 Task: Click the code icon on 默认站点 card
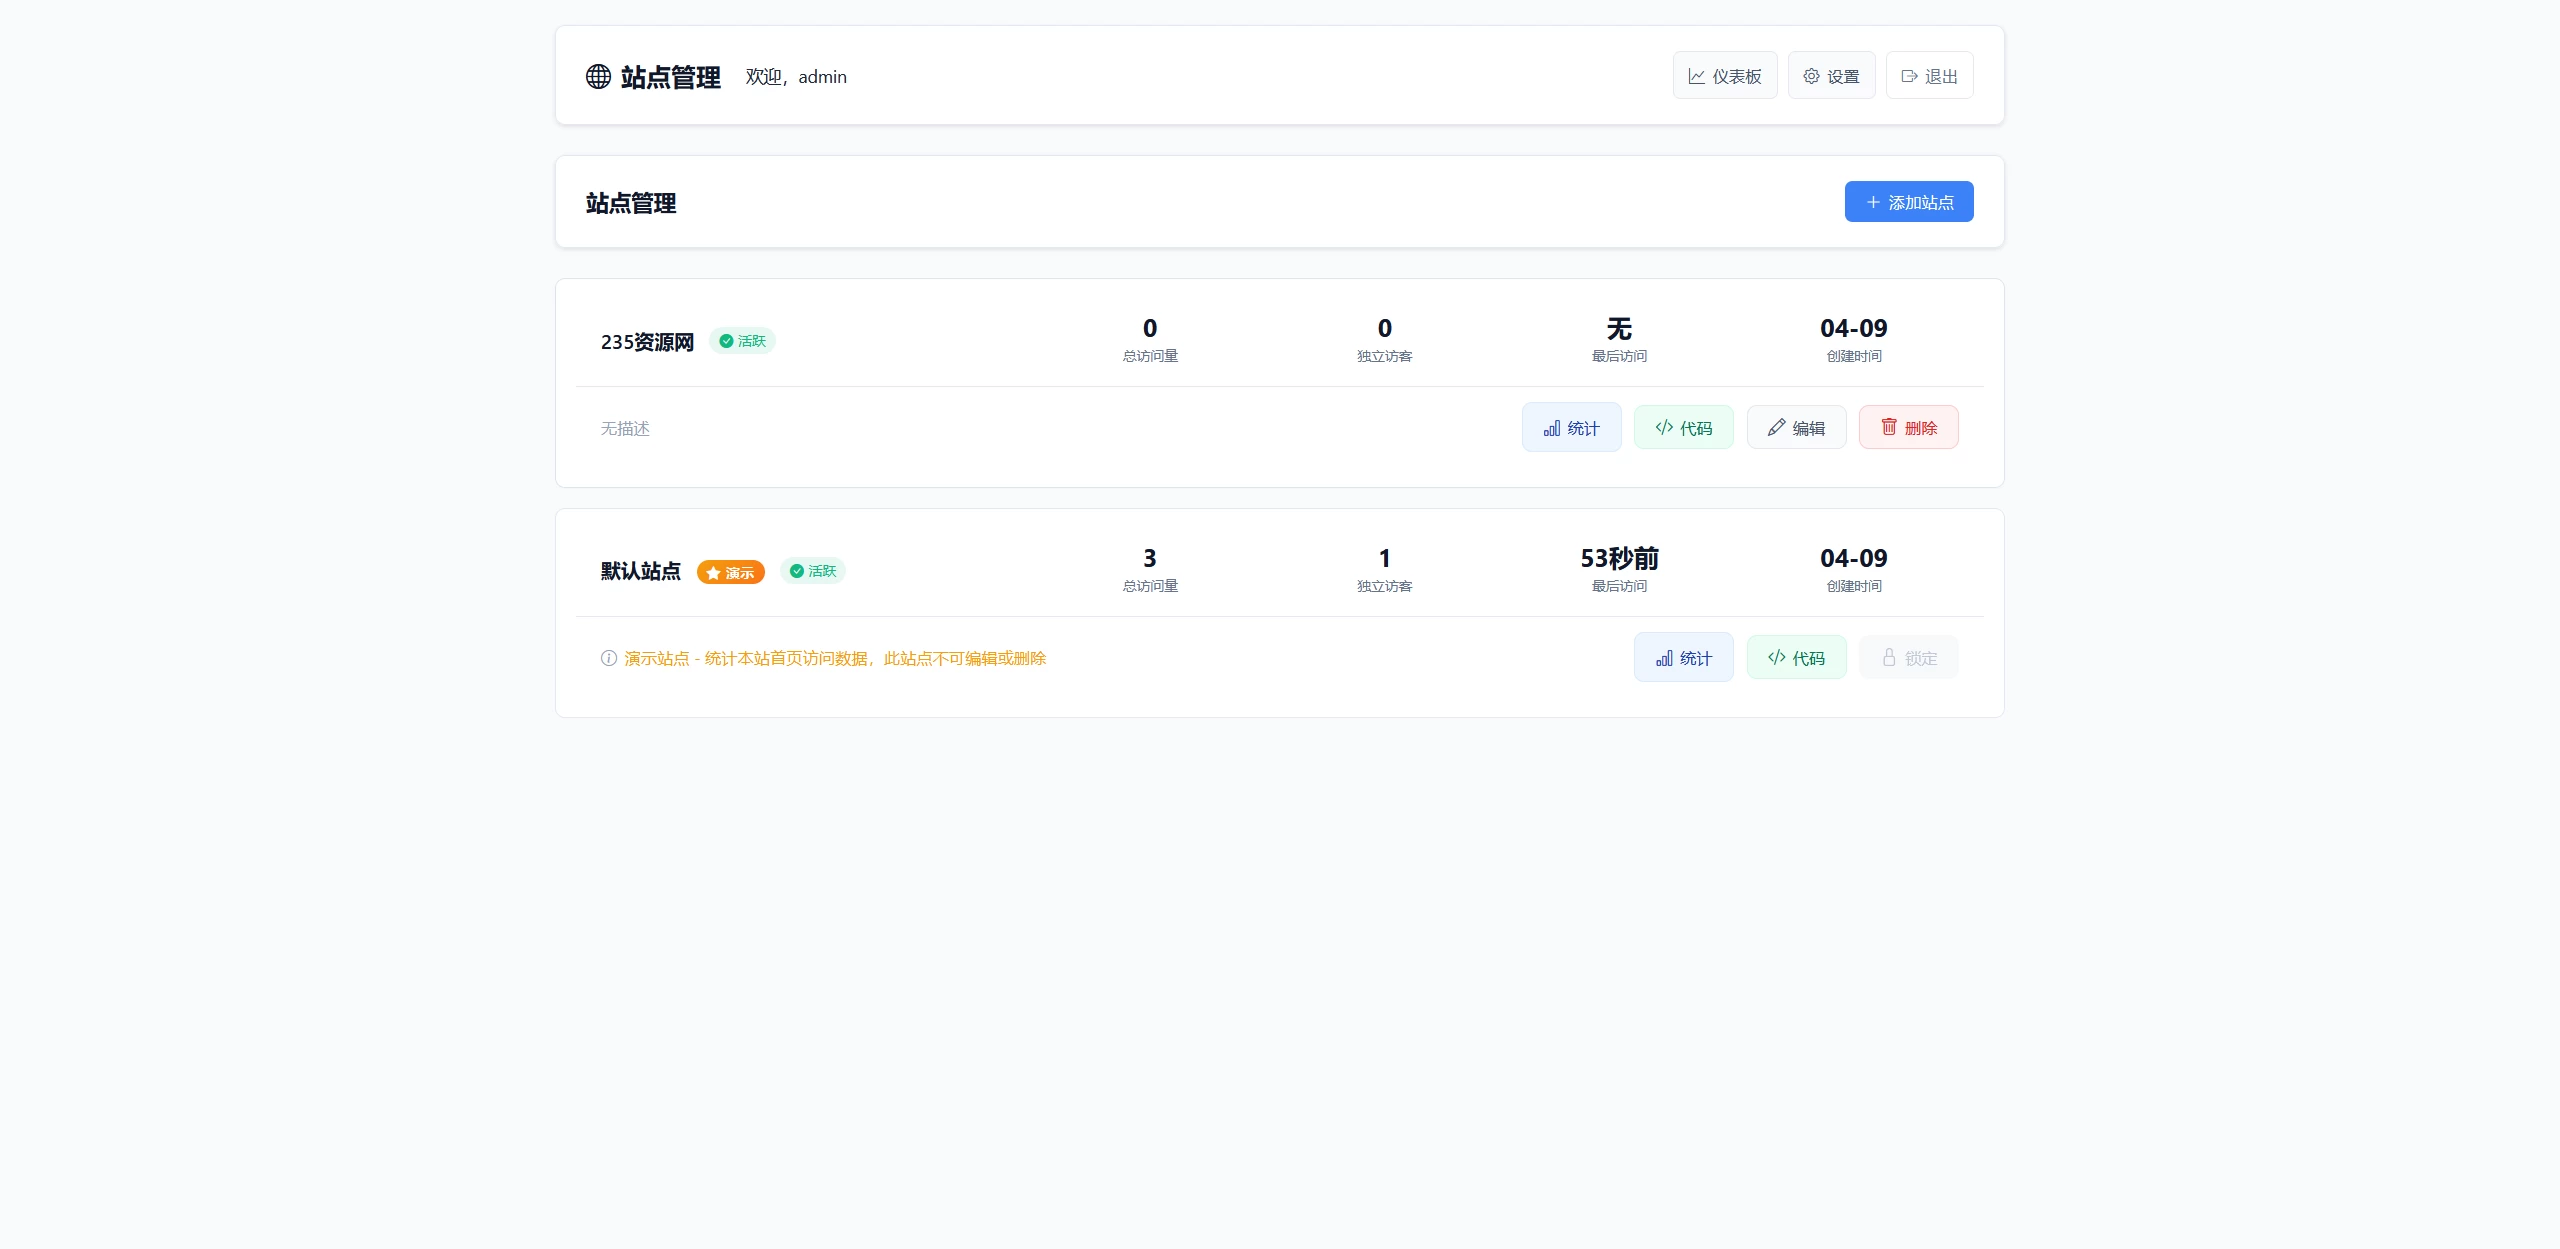(x=1776, y=657)
